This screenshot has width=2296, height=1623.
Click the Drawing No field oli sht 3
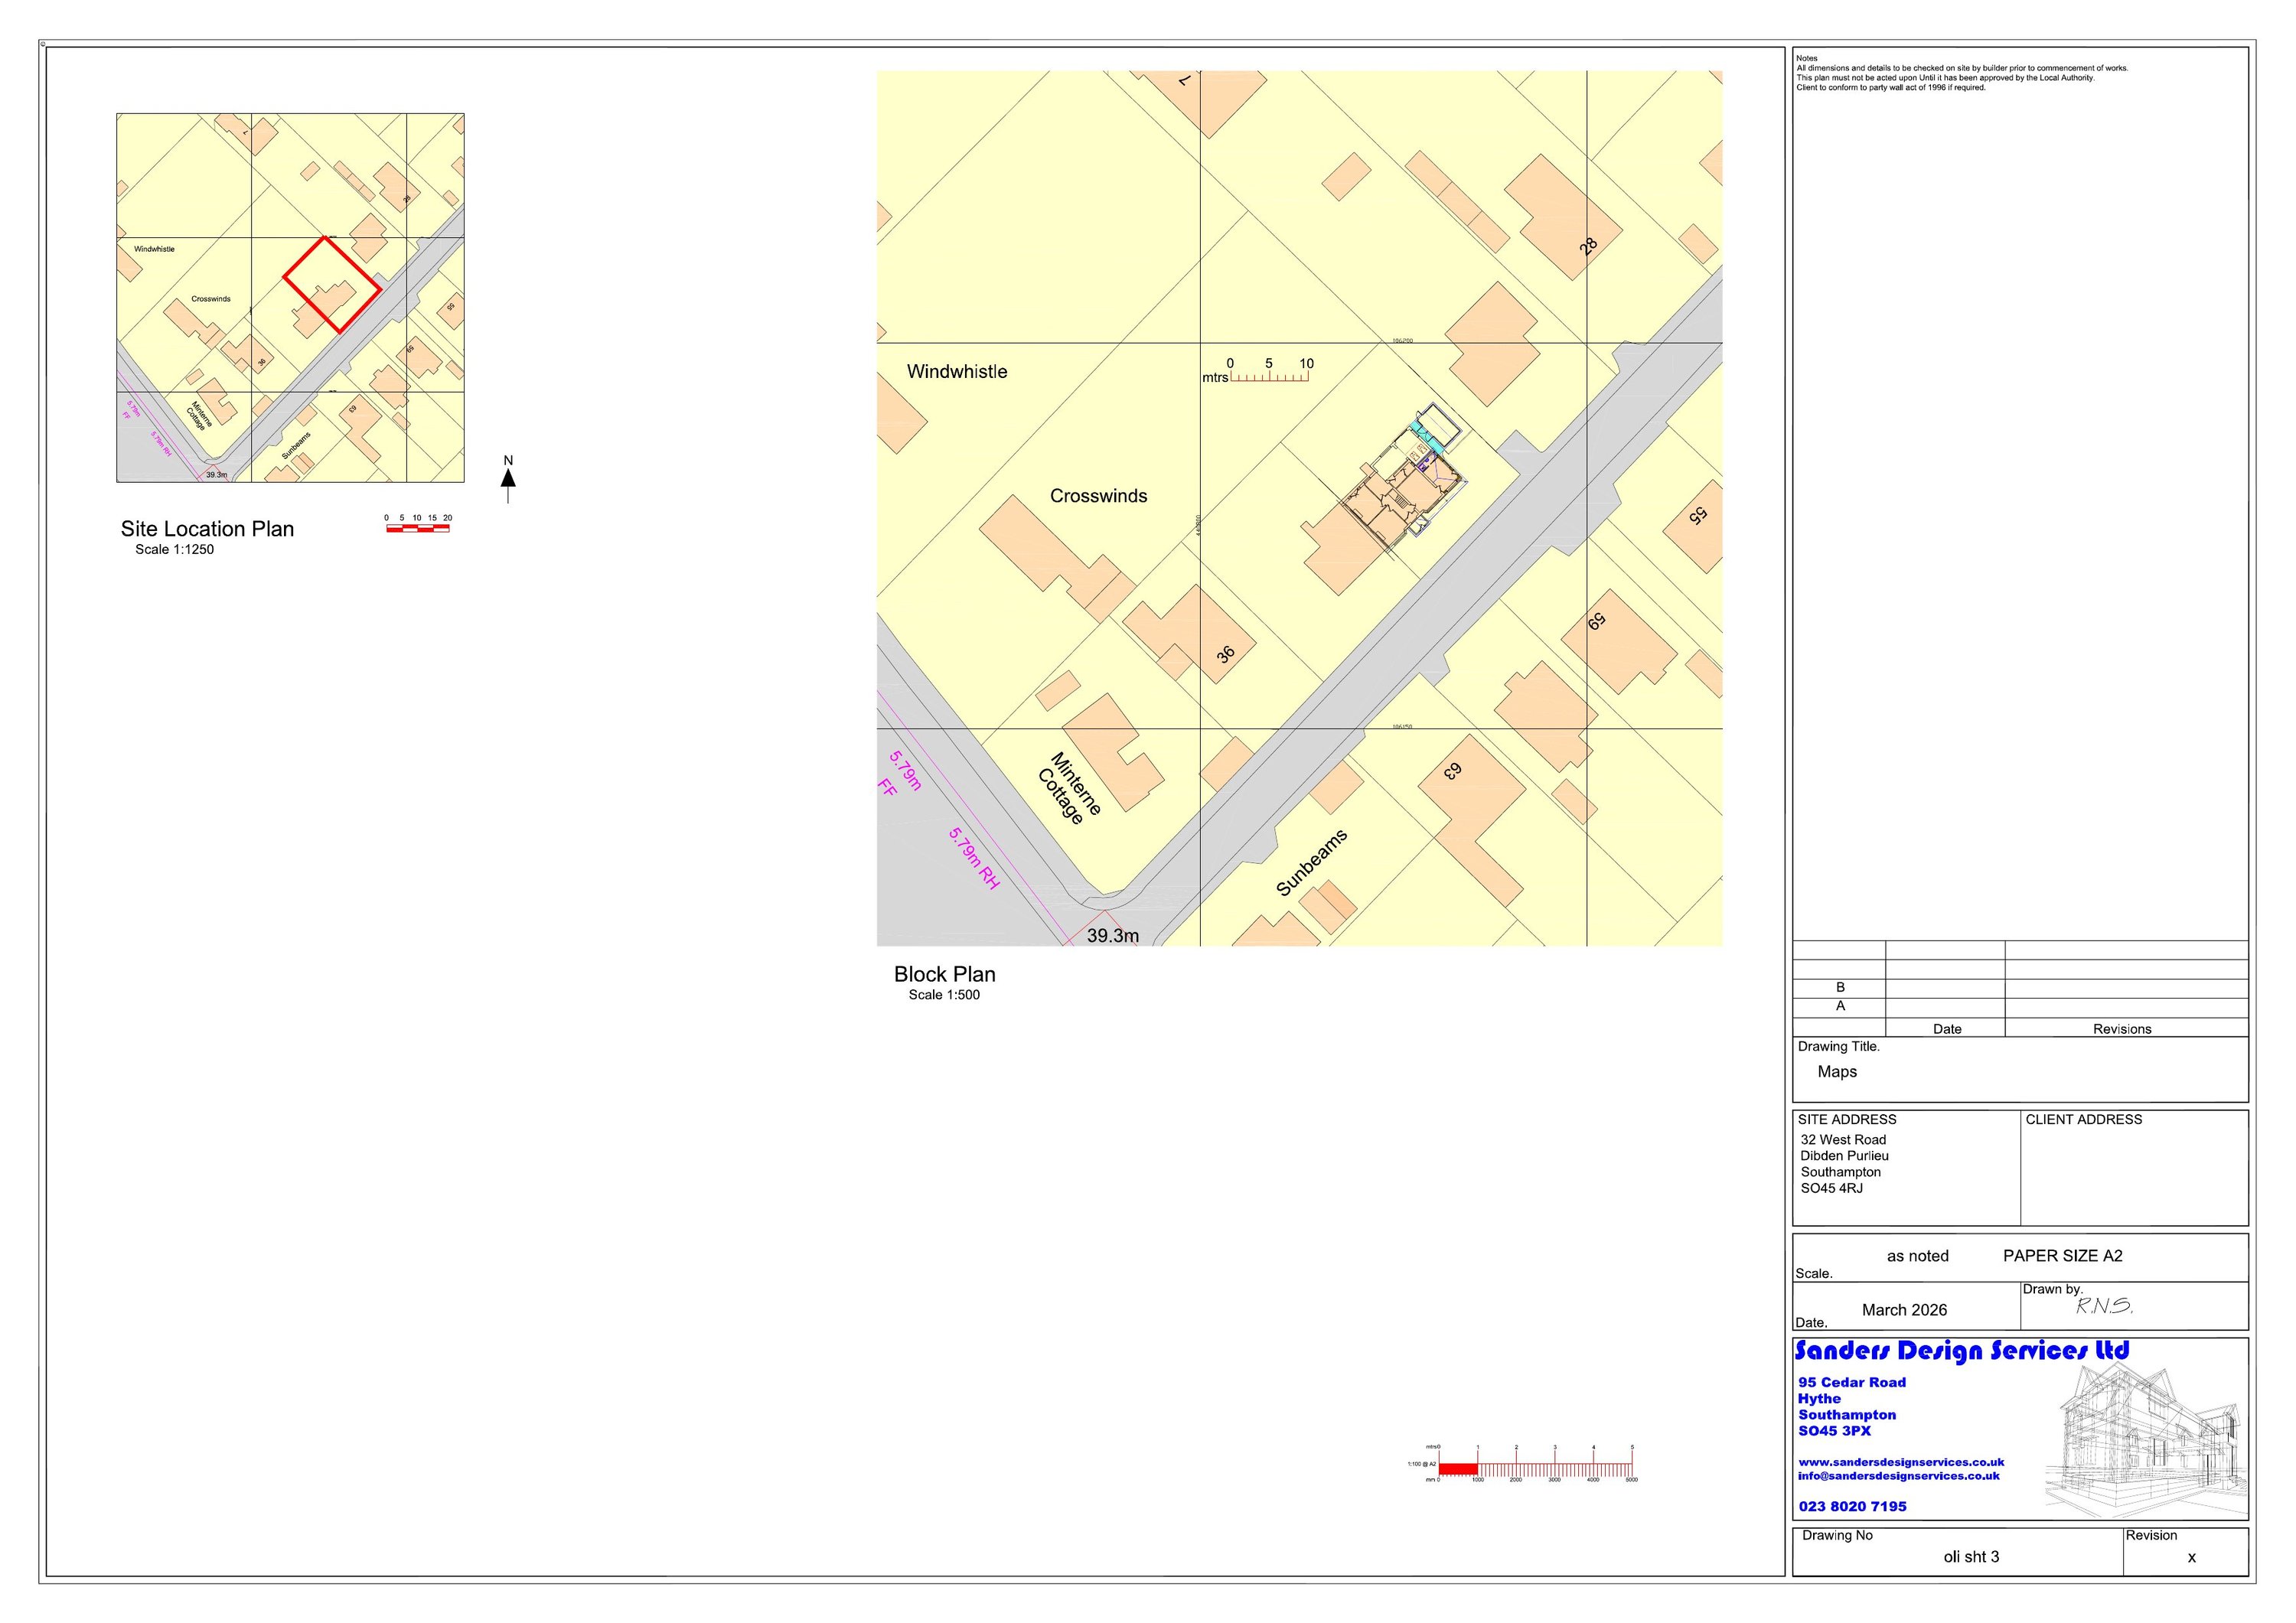tap(1971, 1557)
